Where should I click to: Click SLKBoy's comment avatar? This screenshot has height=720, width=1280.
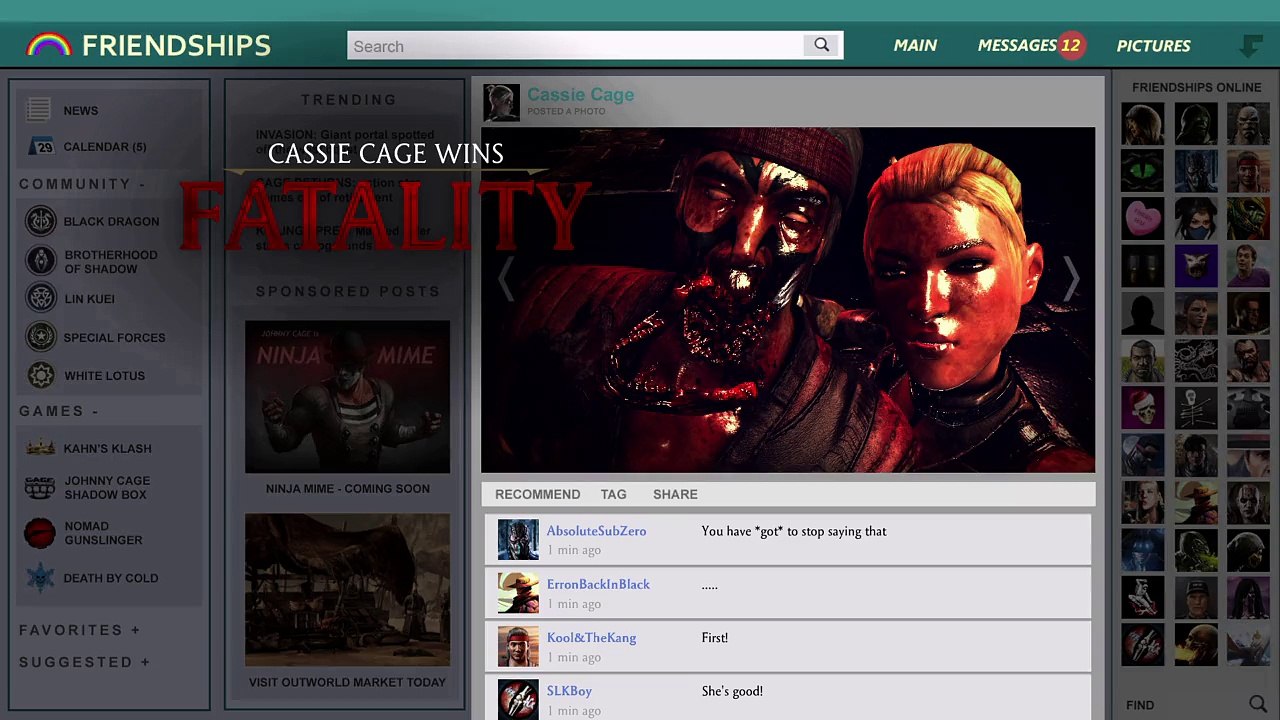click(x=518, y=700)
